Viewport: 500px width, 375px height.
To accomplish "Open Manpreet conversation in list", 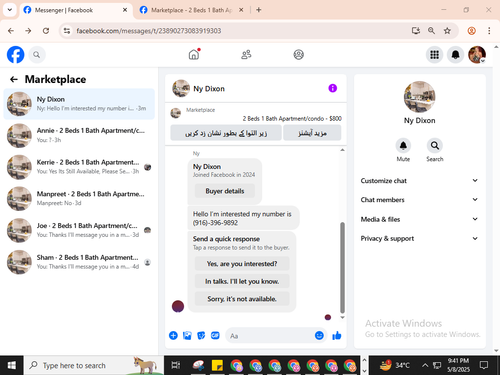I will pyautogui.click(x=79, y=198).
